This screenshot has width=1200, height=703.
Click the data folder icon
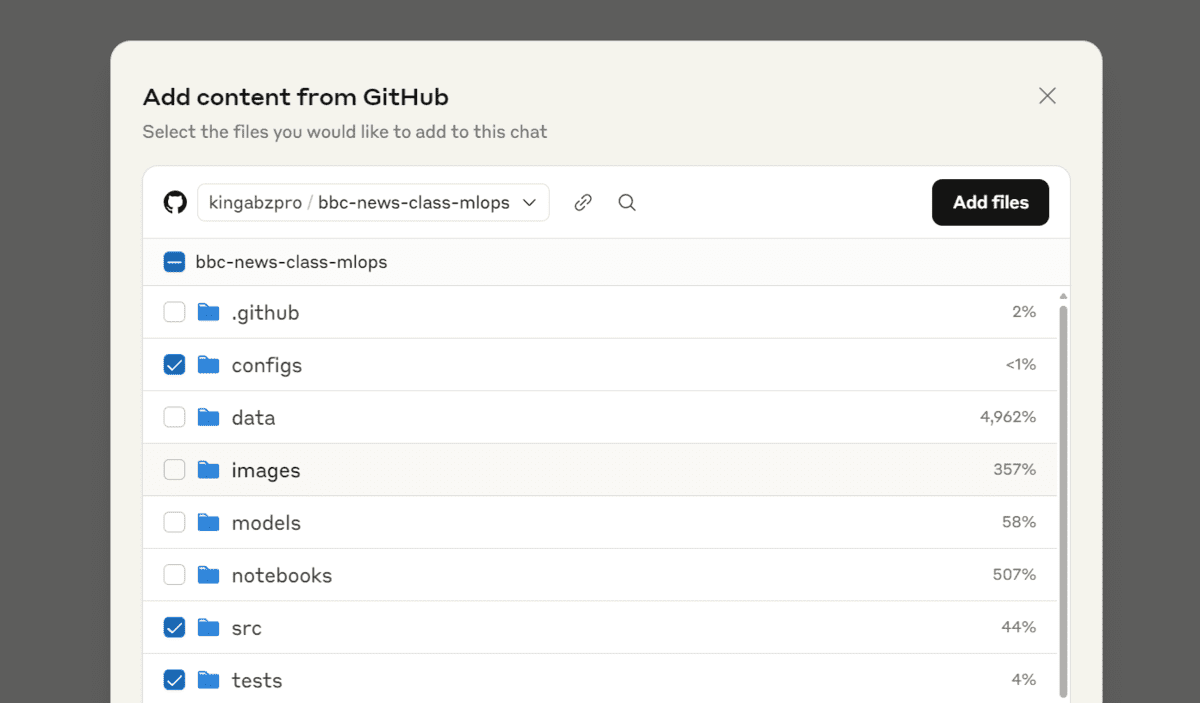(208, 417)
